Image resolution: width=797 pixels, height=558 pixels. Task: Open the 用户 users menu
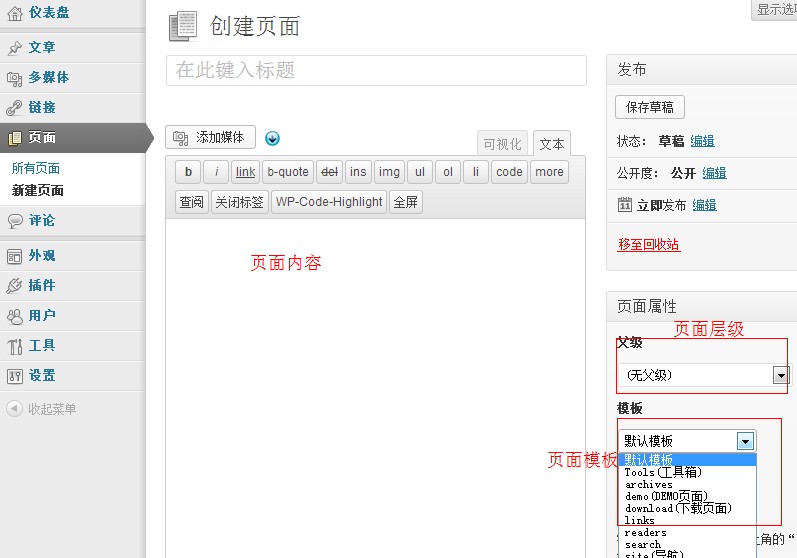click(41, 315)
